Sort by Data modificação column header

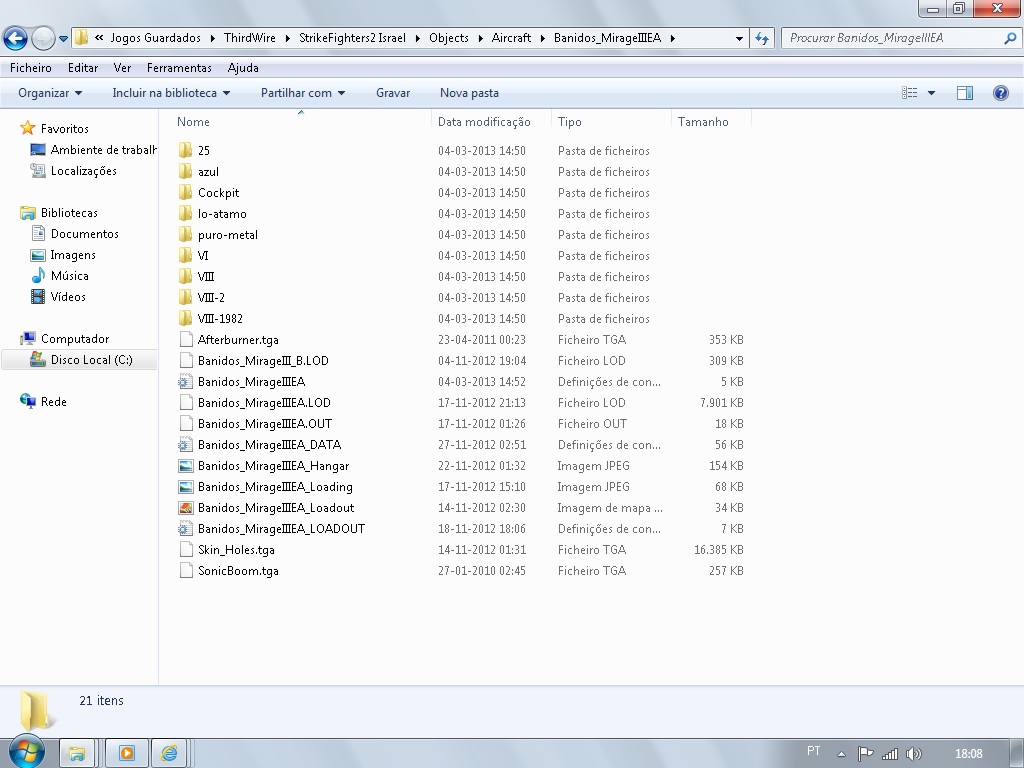[484, 121]
